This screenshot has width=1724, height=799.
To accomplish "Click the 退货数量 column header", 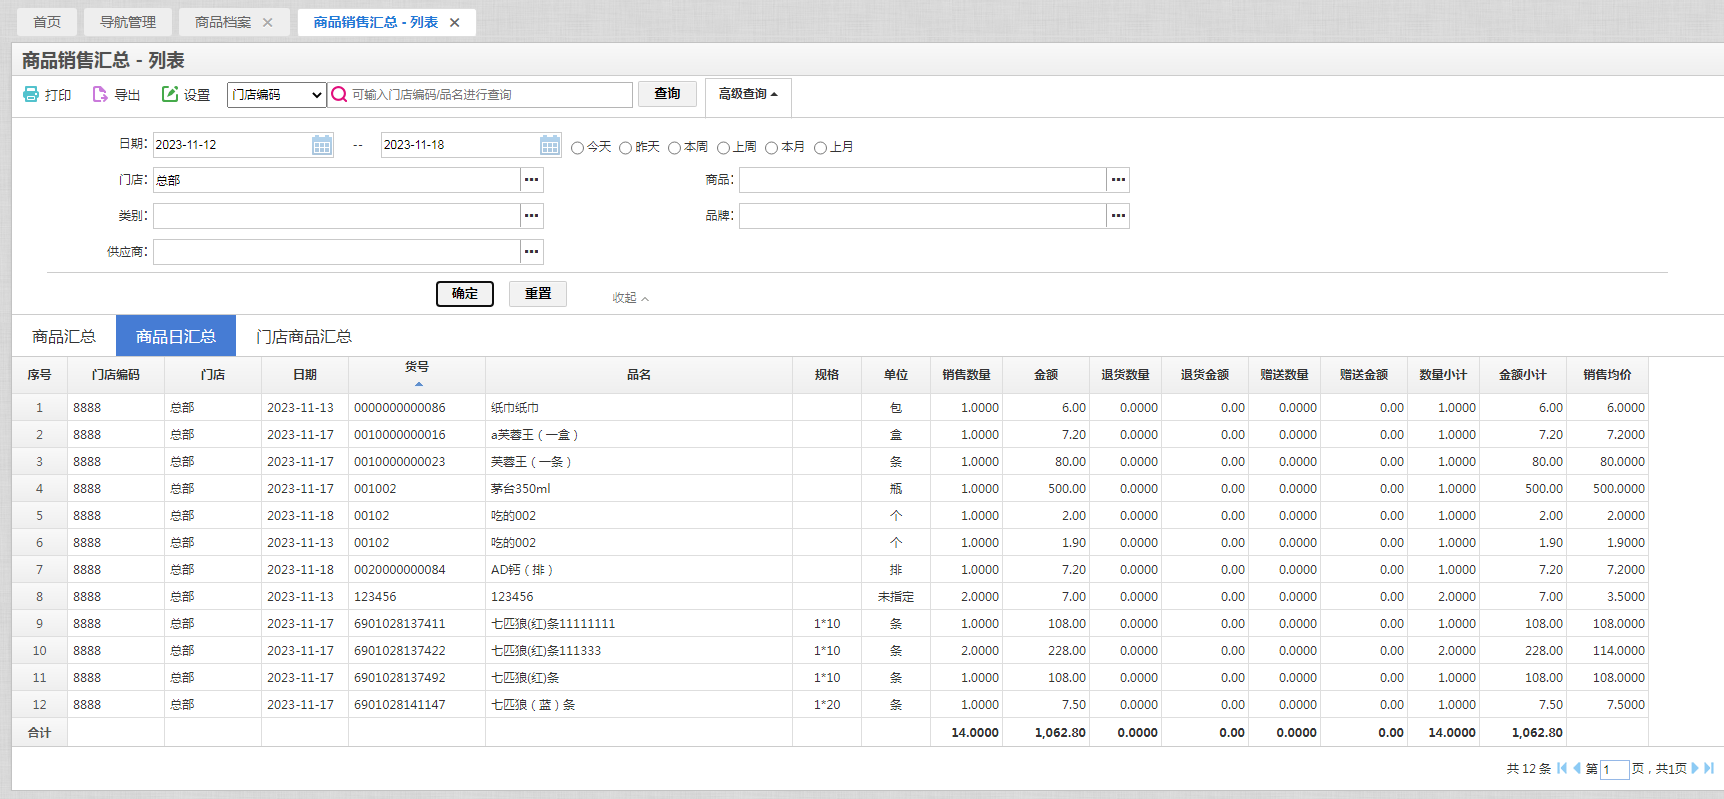I will point(1125,375).
